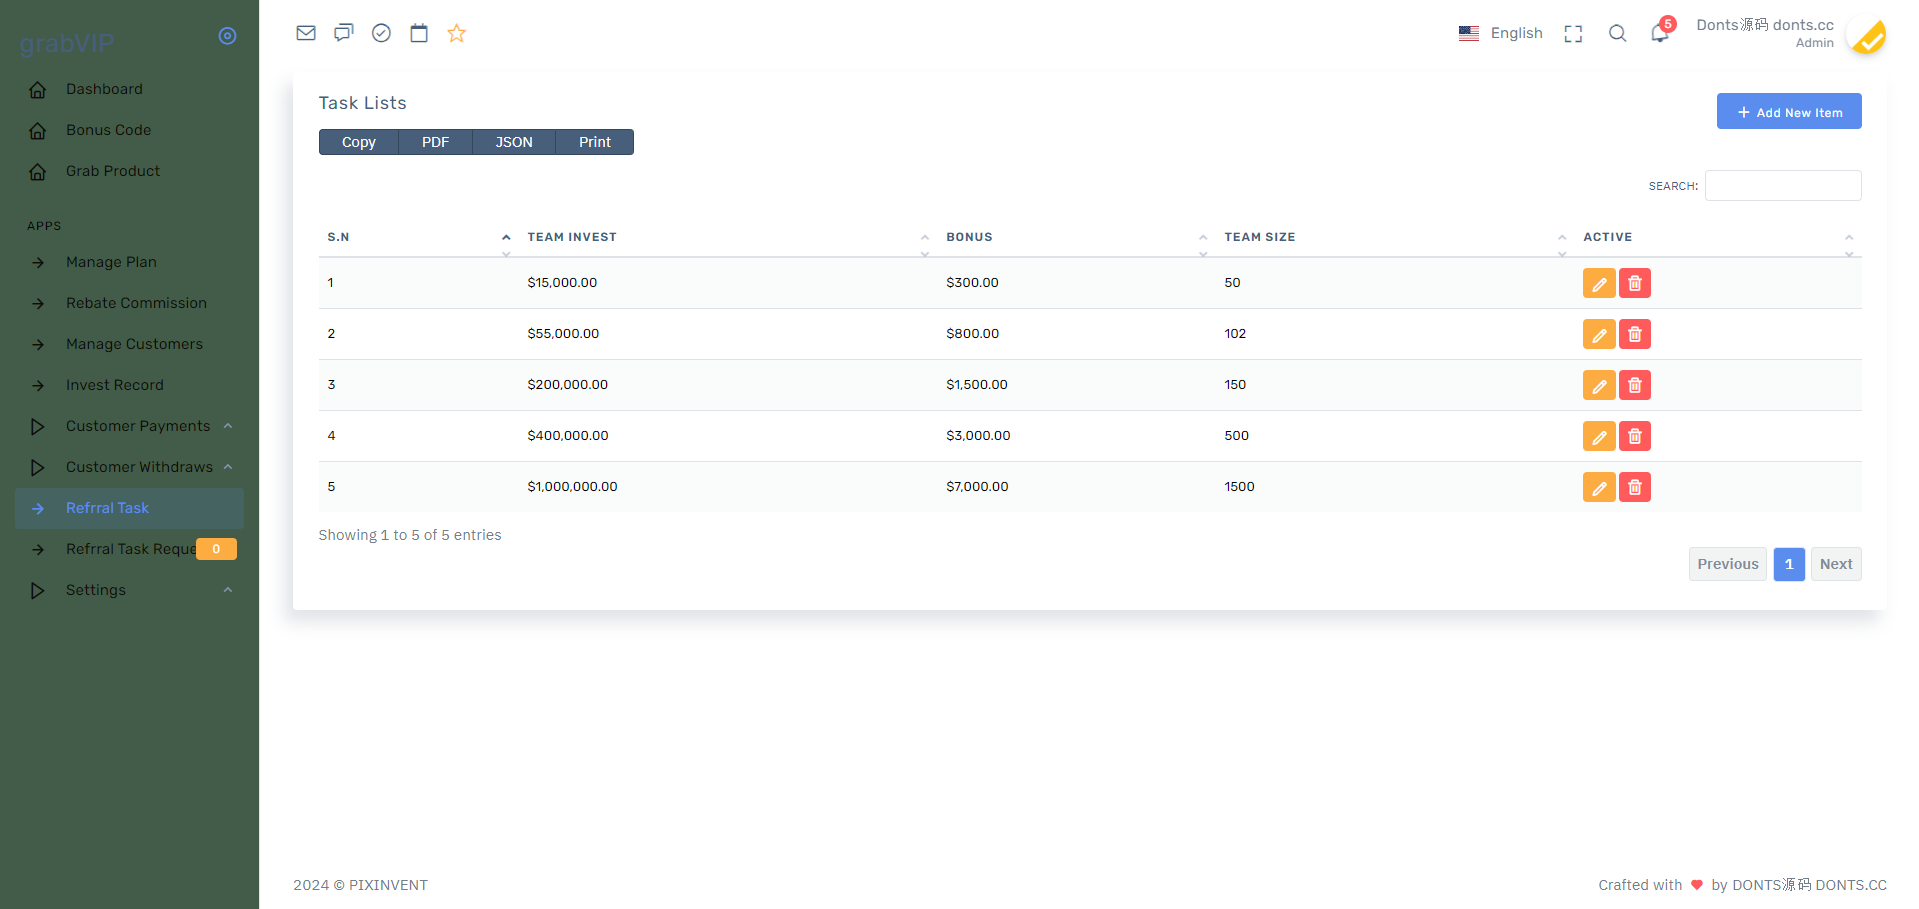The height and width of the screenshot is (909, 1919).
Task: Edit the $400,000.00 team invest row
Action: 1599,436
